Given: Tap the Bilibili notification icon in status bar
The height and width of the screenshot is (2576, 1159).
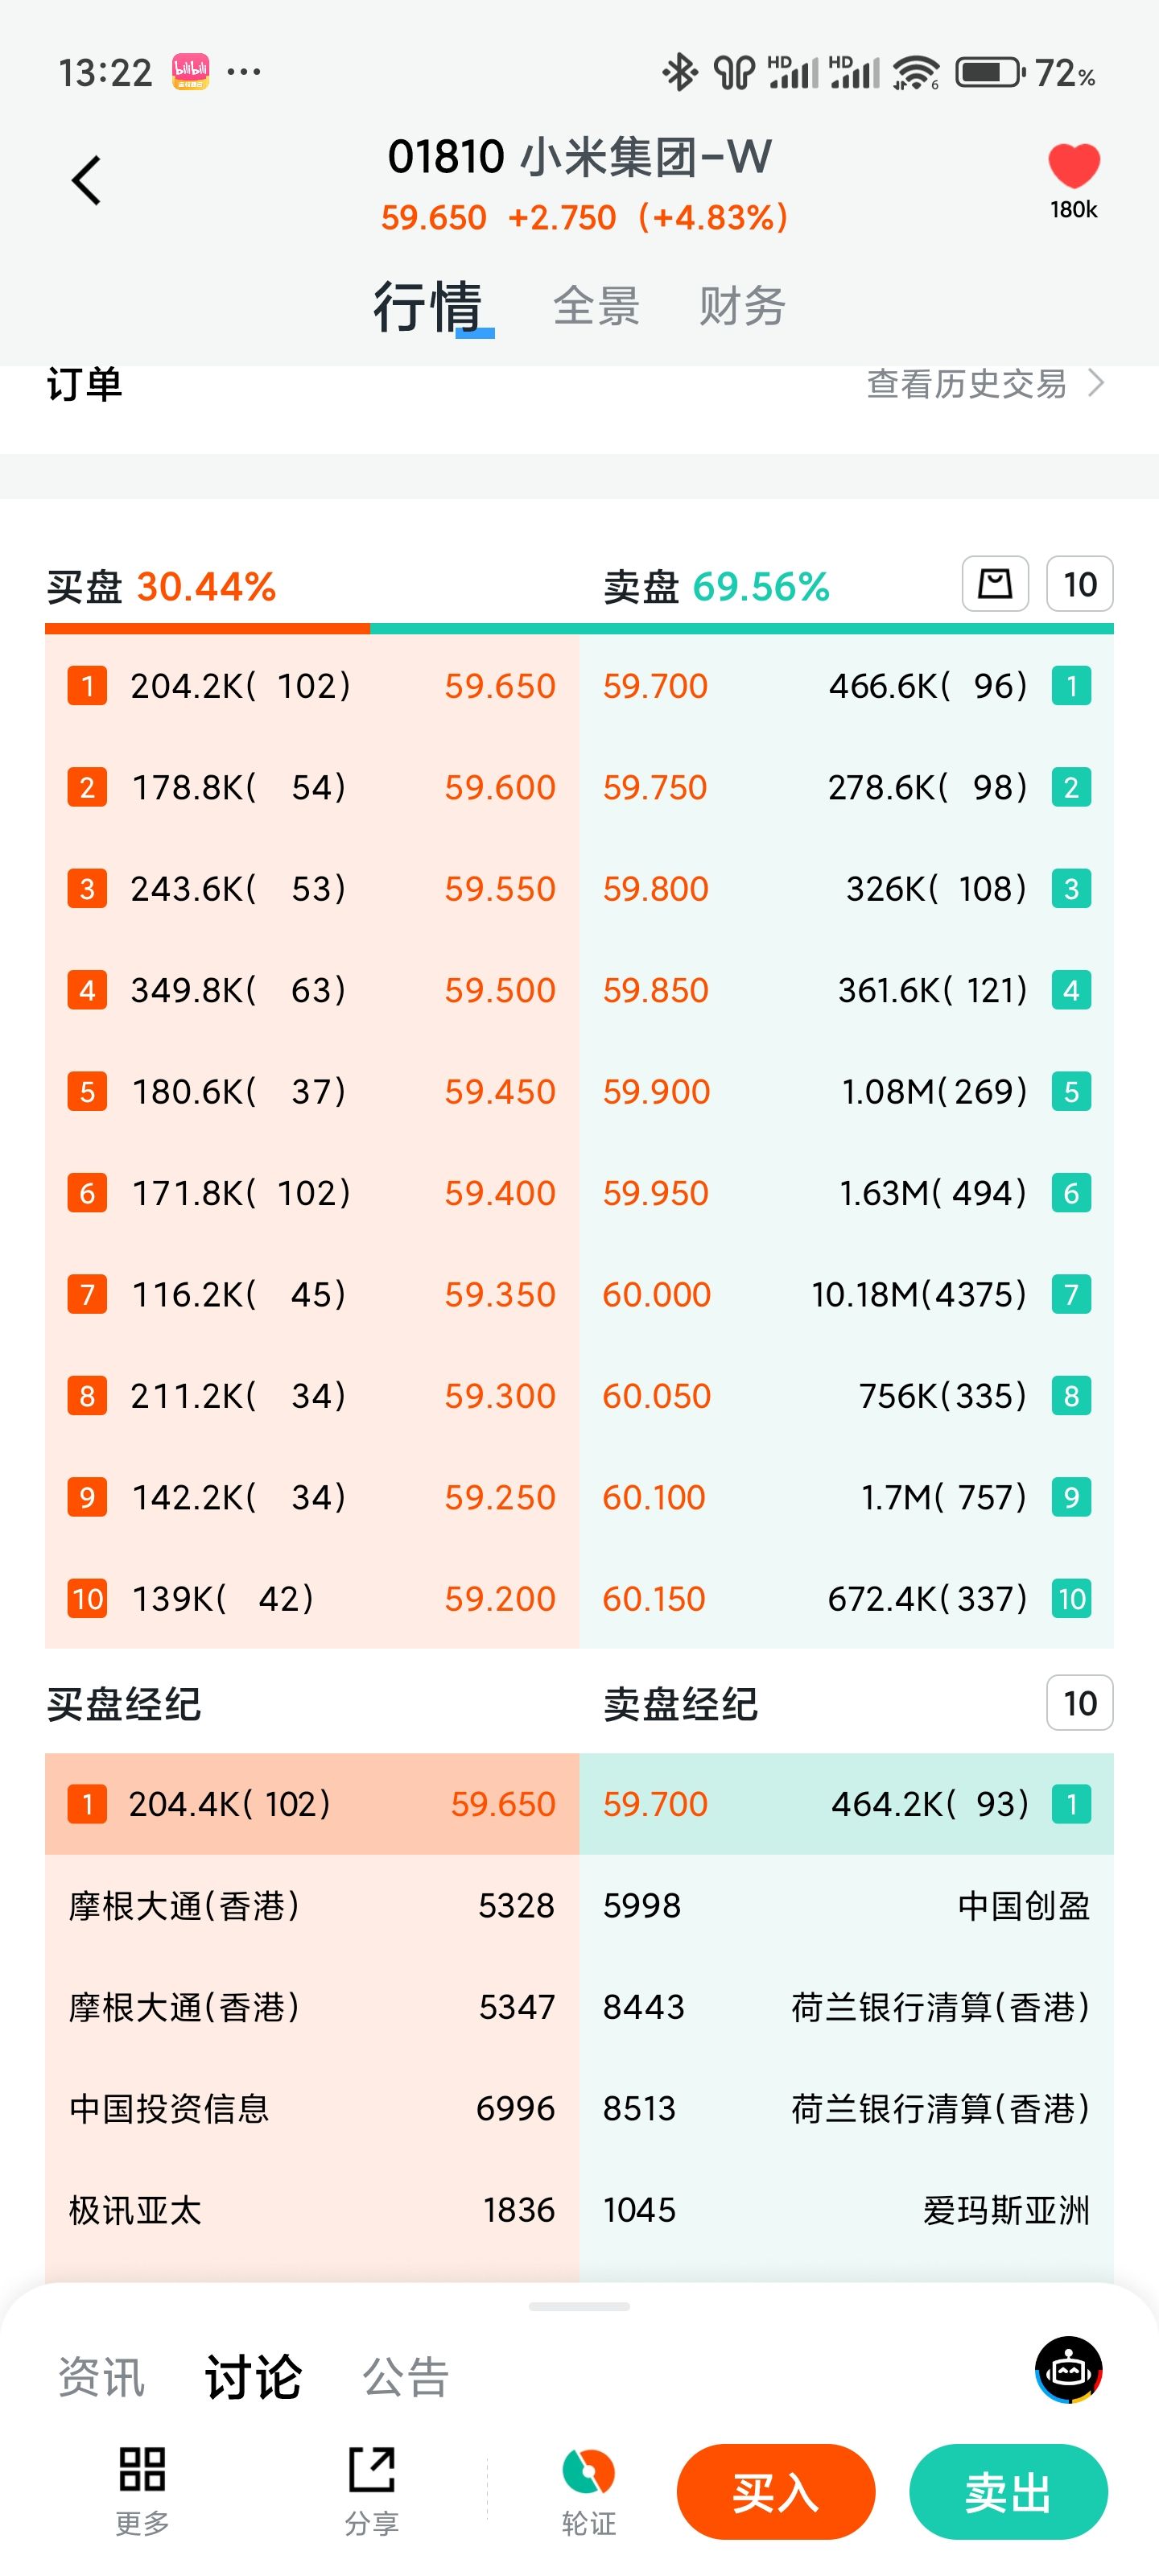Looking at the screenshot, I should tap(190, 72).
